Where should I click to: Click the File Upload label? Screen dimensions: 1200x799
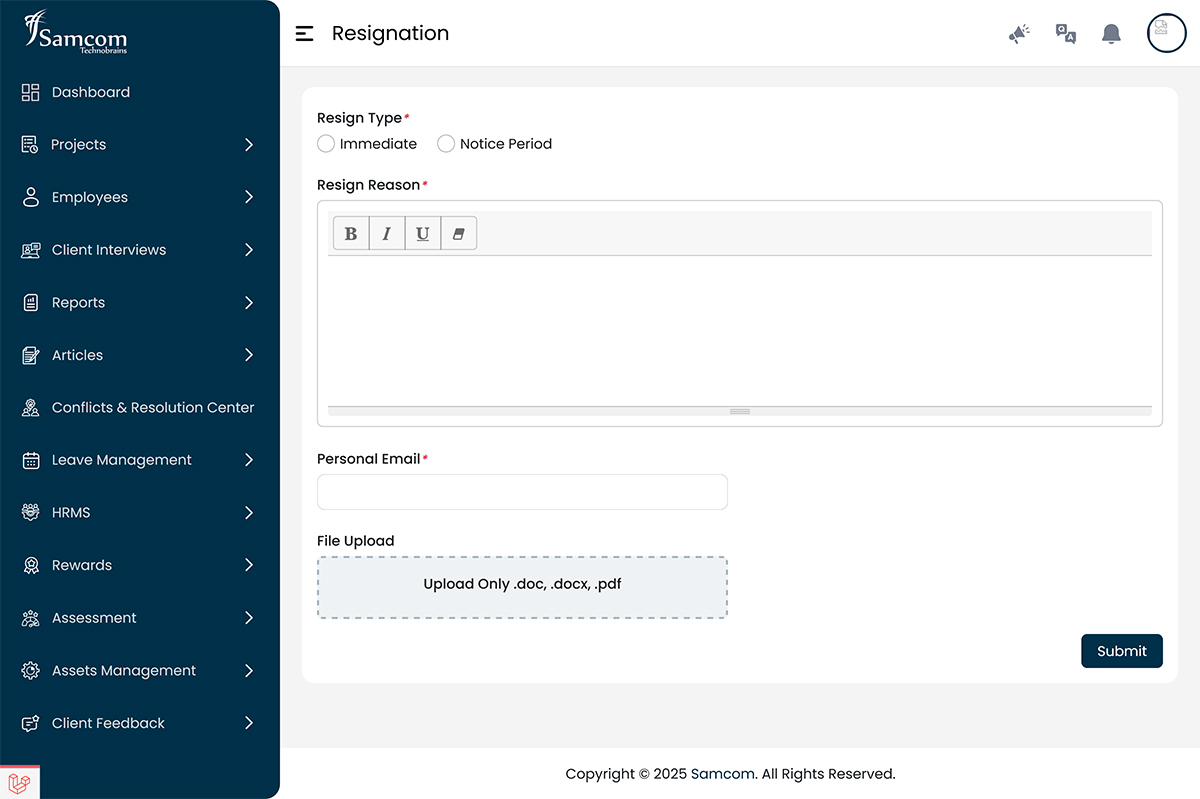point(356,541)
